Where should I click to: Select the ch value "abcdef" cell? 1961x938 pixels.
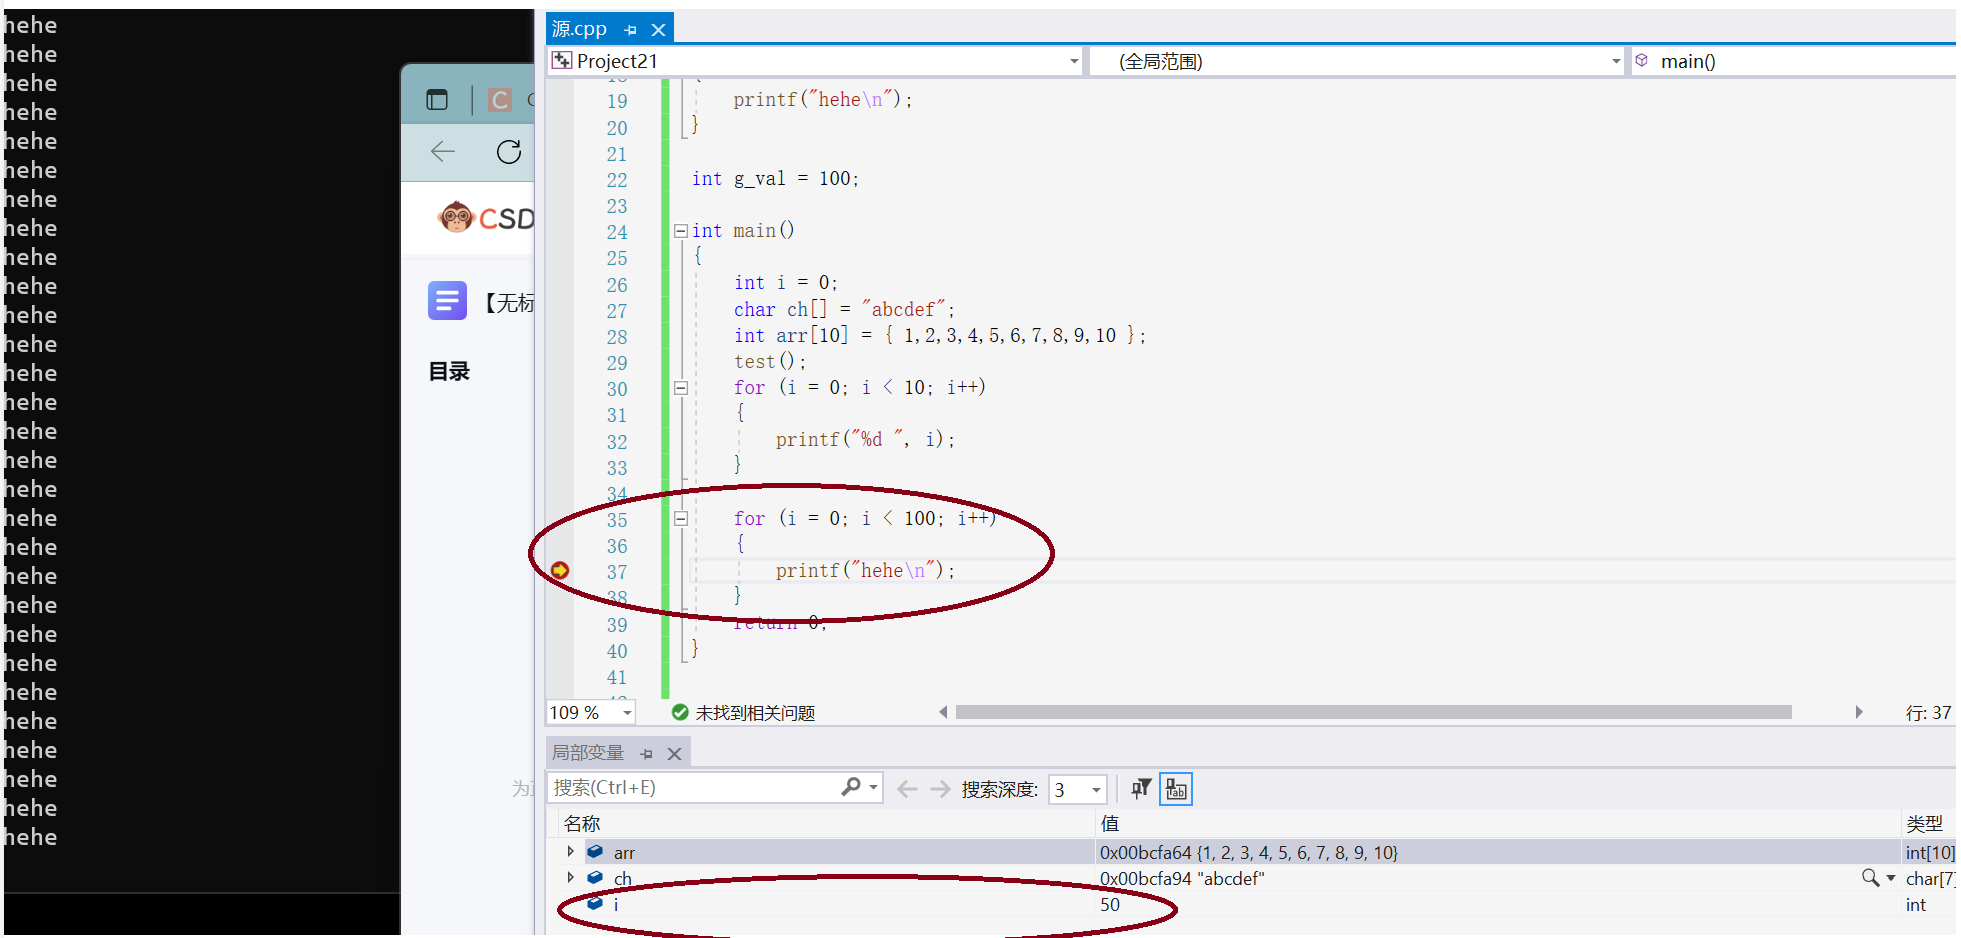coord(1182,879)
